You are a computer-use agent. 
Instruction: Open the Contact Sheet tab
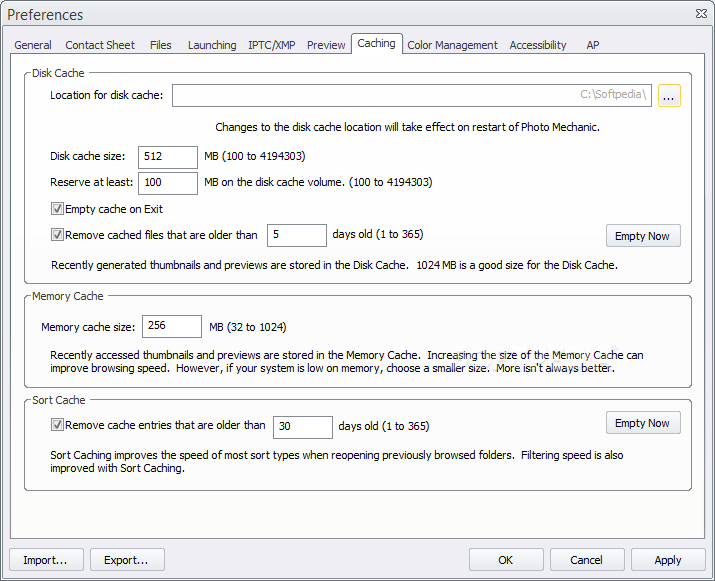pyautogui.click(x=100, y=45)
